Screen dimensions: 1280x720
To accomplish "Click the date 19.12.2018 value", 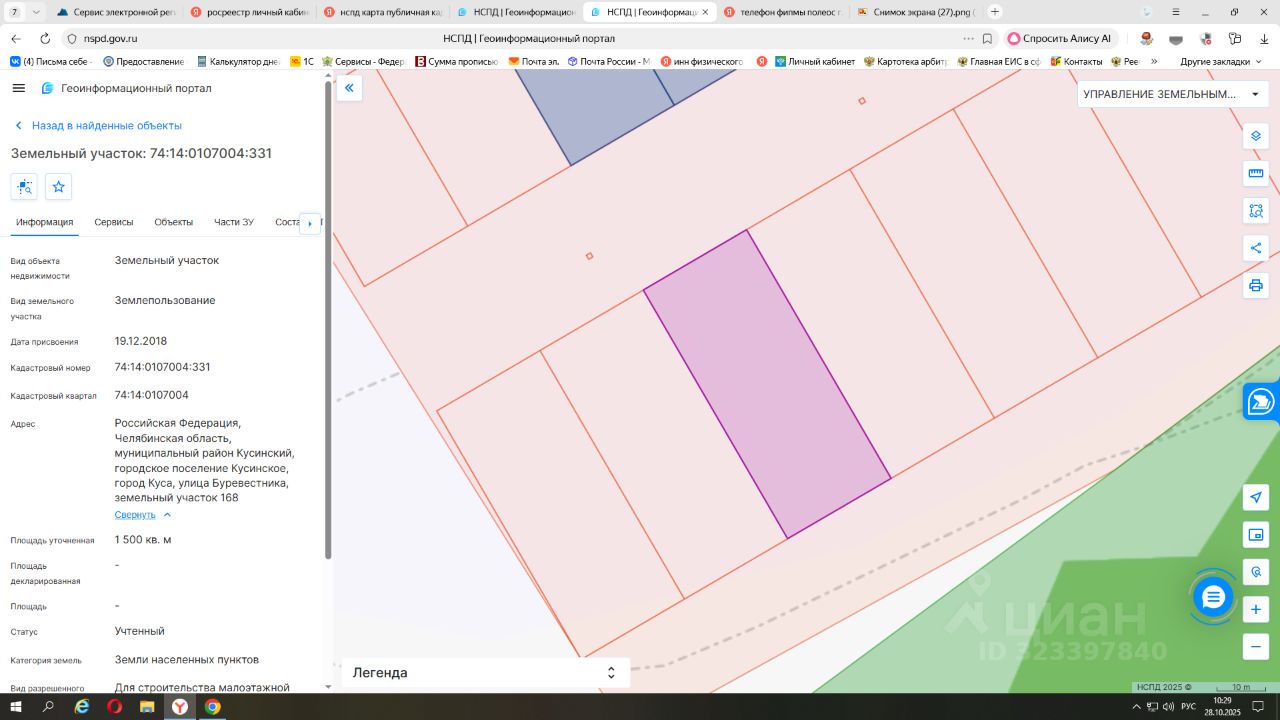I will 141,341.
